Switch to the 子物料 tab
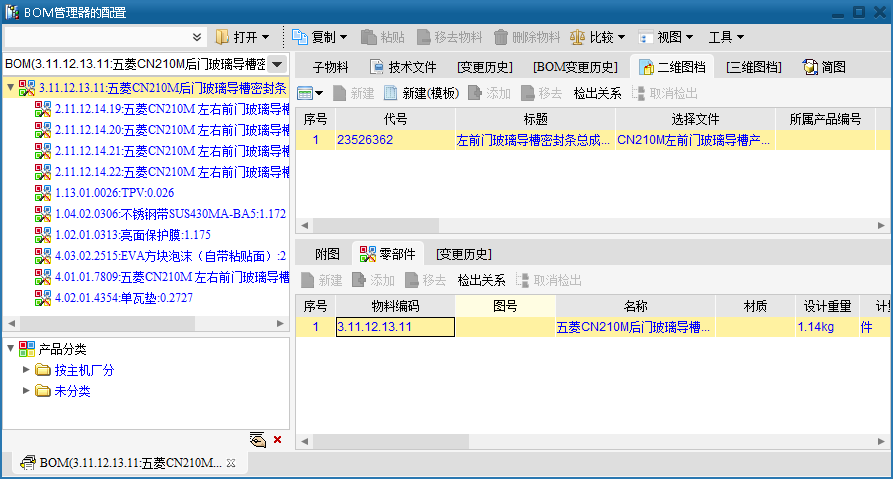The height and width of the screenshot is (479, 893). [330, 67]
